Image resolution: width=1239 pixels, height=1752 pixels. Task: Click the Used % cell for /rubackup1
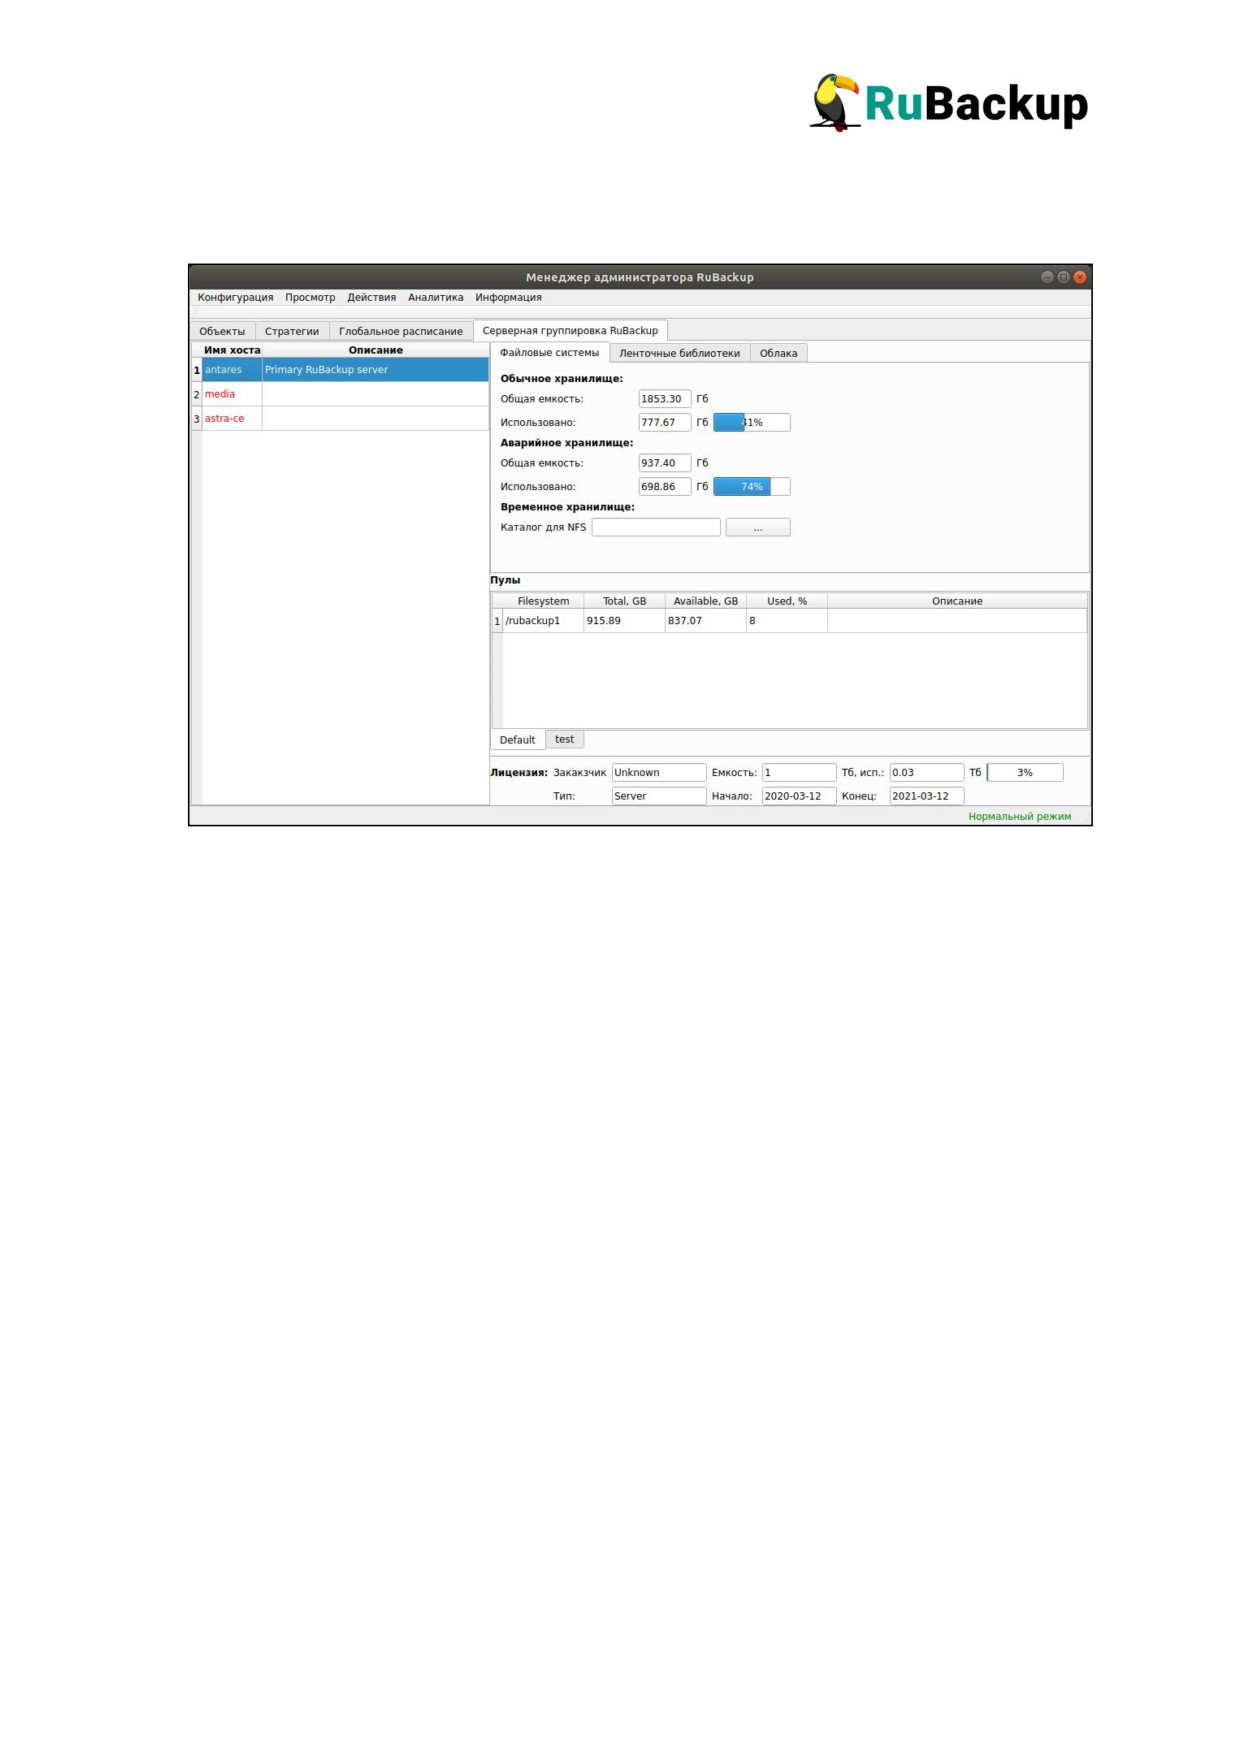click(x=787, y=621)
